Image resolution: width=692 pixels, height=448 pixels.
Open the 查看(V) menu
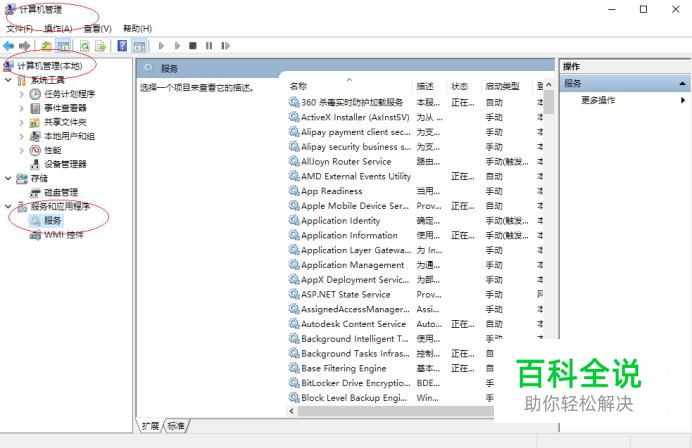coord(98,29)
